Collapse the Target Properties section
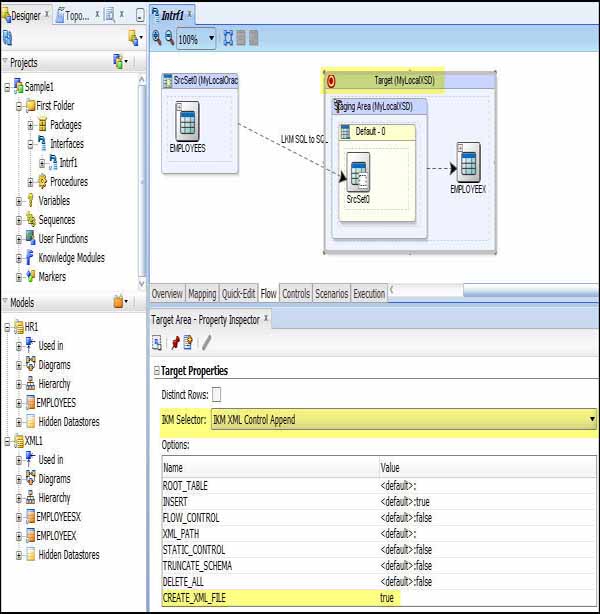This screenshot has height=614, width=600. point(157,370)
